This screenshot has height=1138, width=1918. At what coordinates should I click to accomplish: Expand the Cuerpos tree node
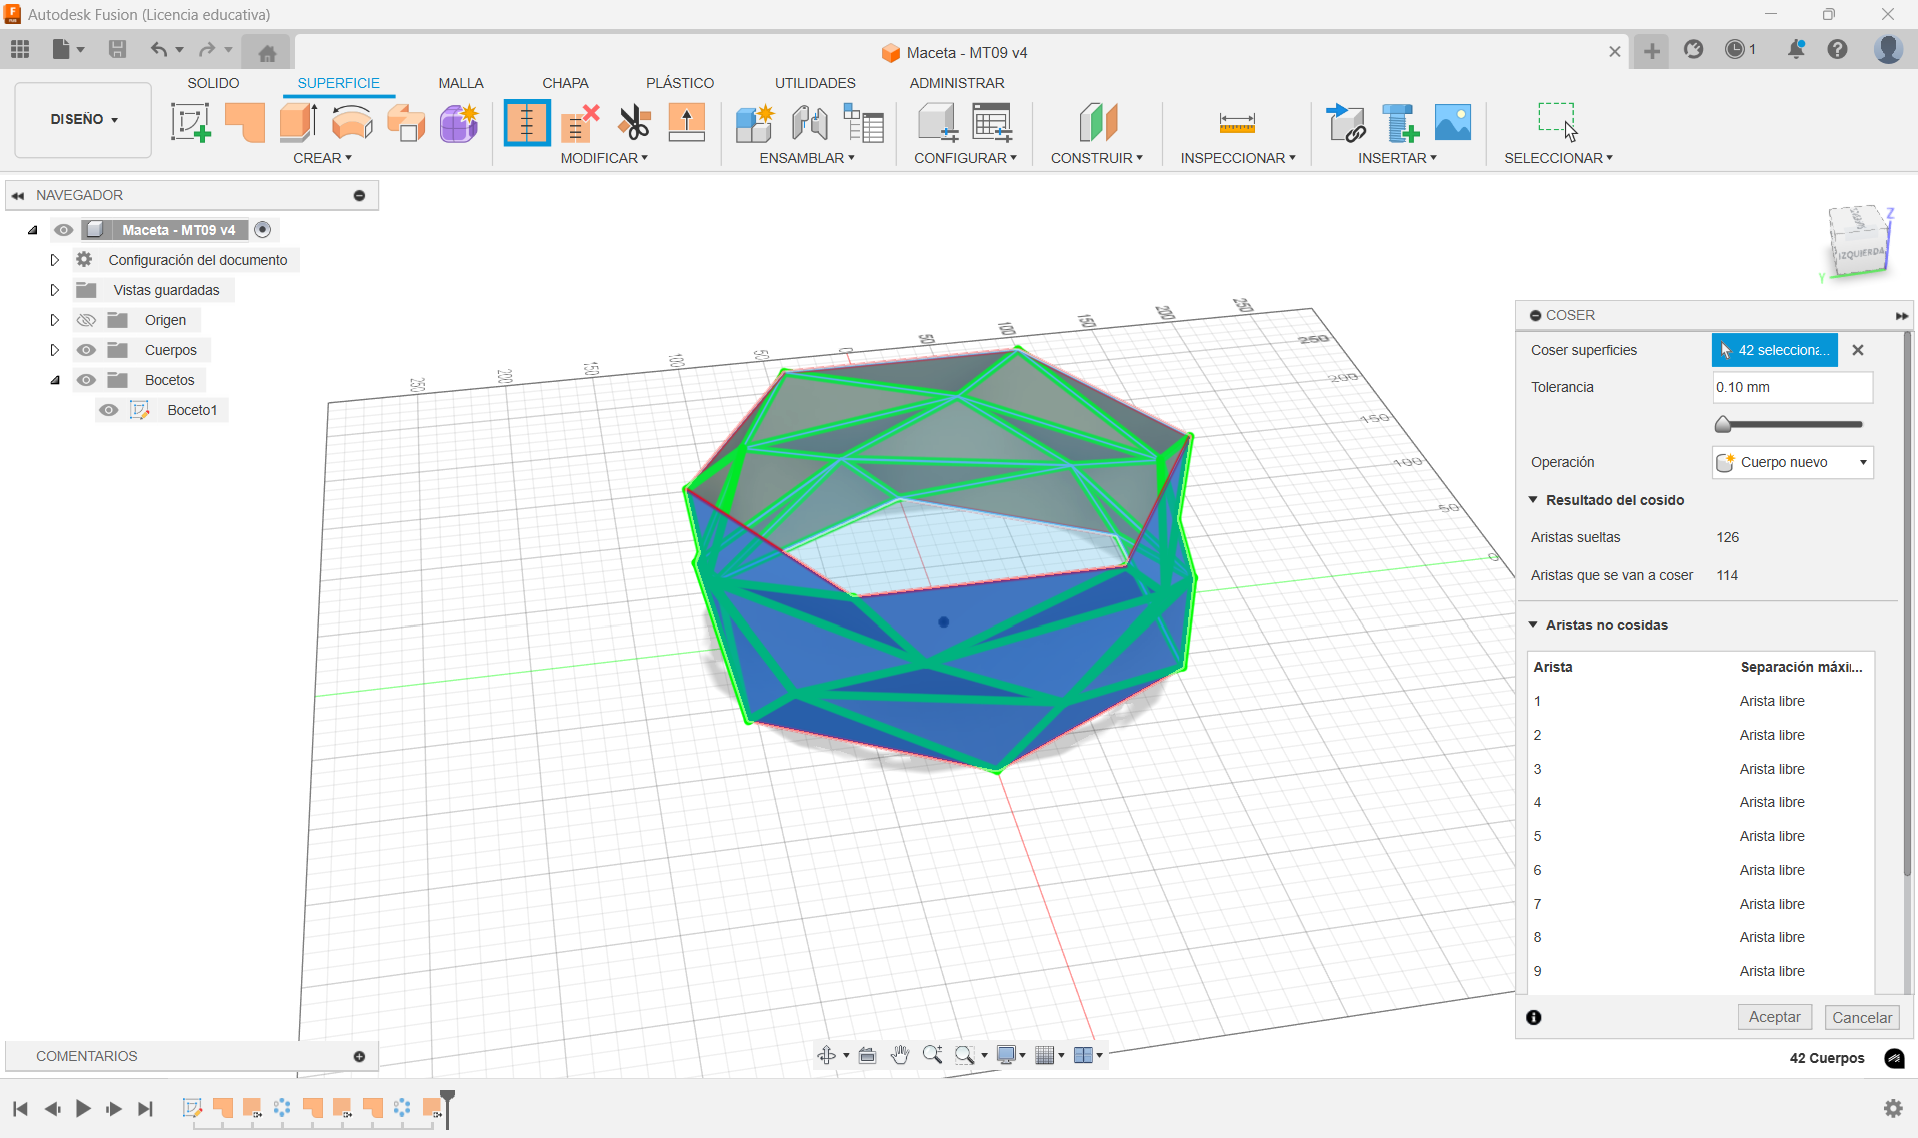(x=55, y=350)
